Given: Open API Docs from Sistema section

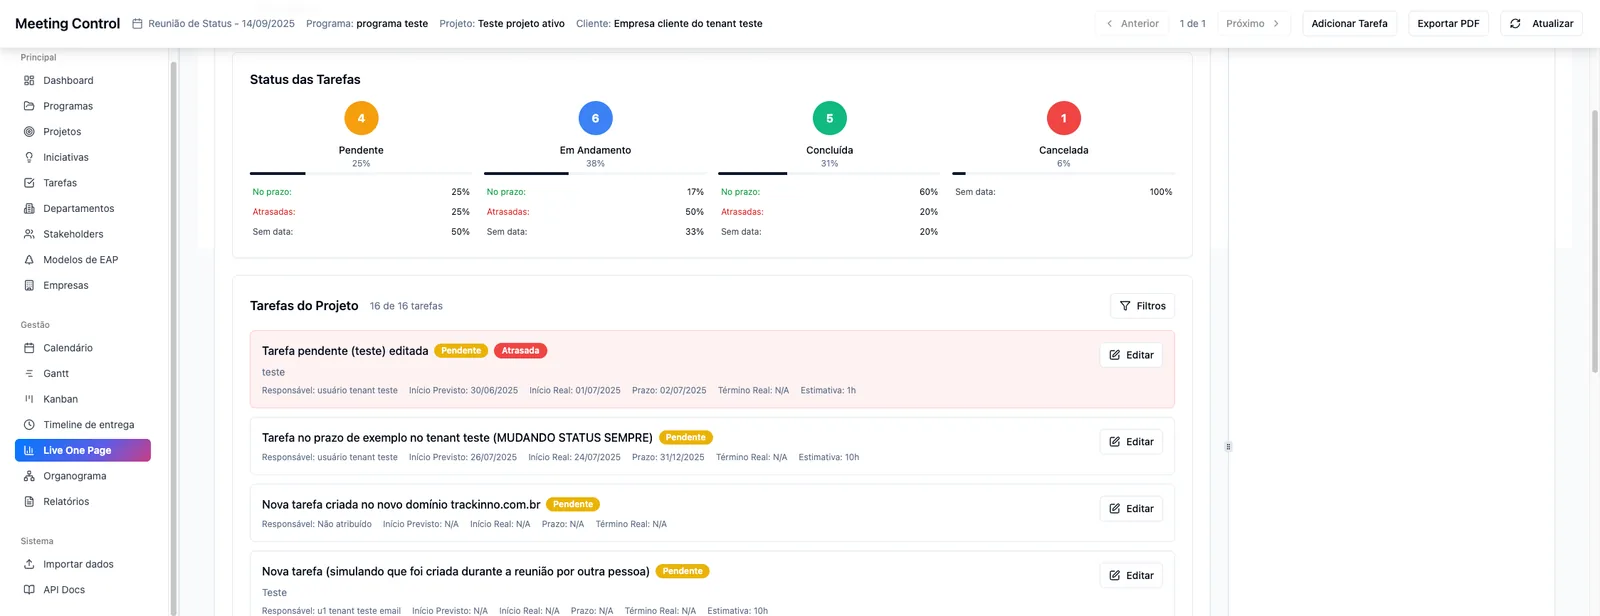Looking at the screenshot, I should 83,590.
